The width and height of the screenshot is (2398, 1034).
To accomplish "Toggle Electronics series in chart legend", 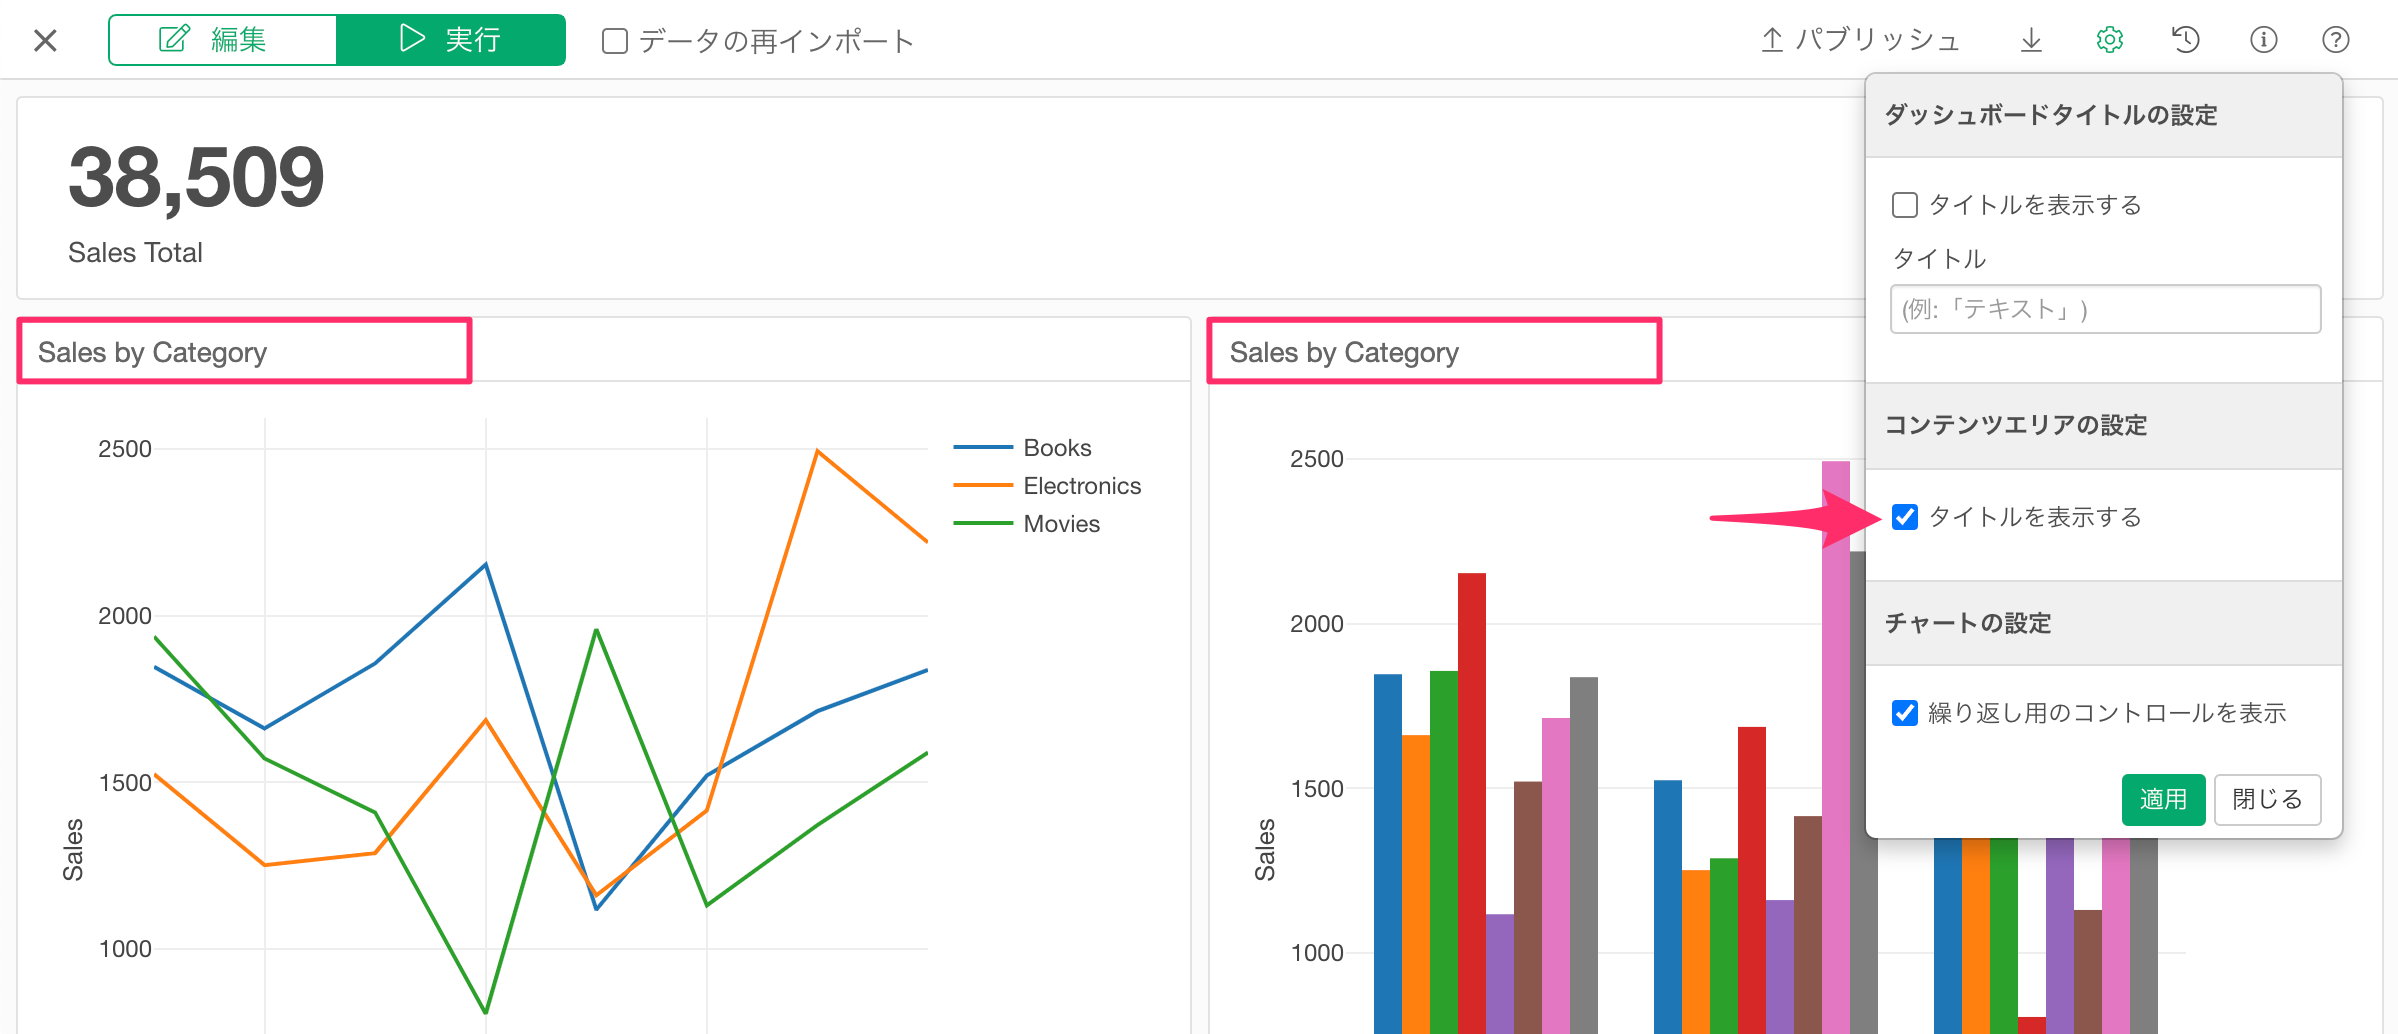I will [x=1081, y=486].
